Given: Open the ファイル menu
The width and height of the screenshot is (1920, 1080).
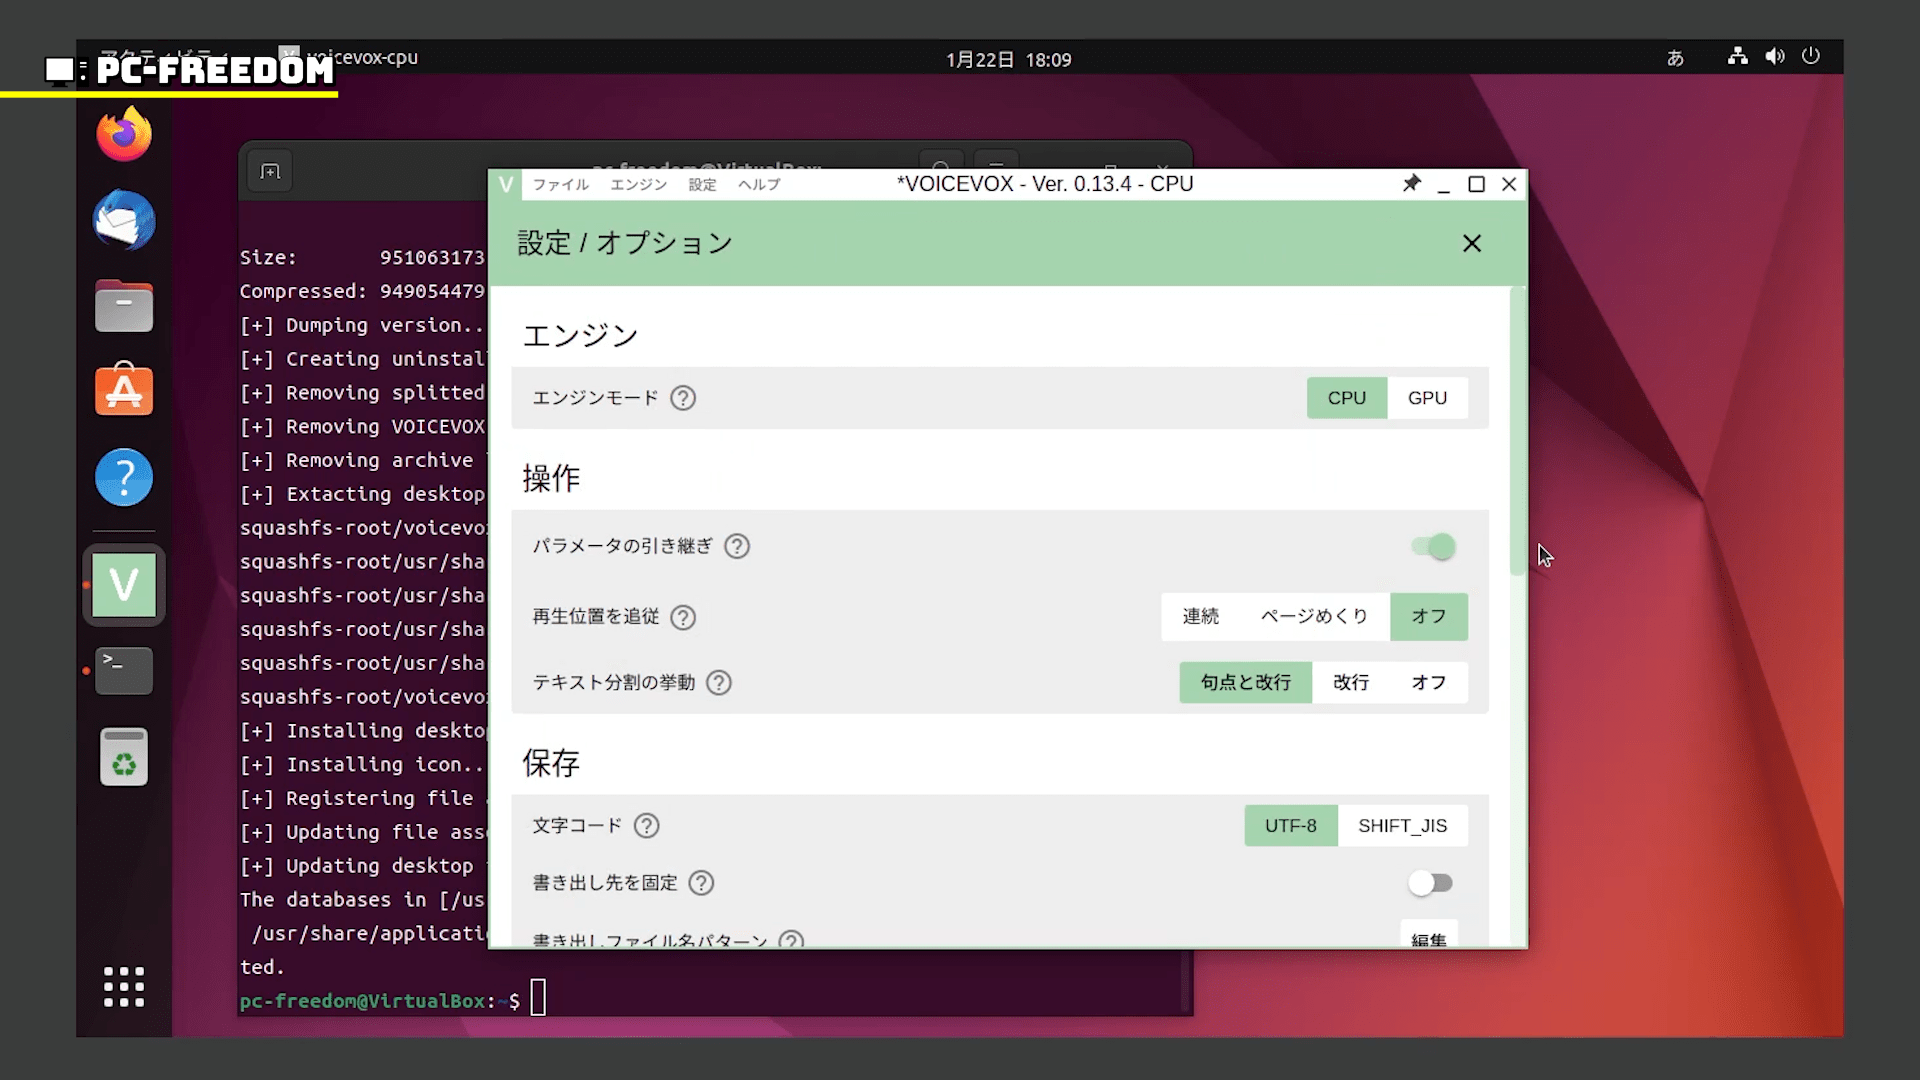Looking at the screenshot, I should pos(560,185).
